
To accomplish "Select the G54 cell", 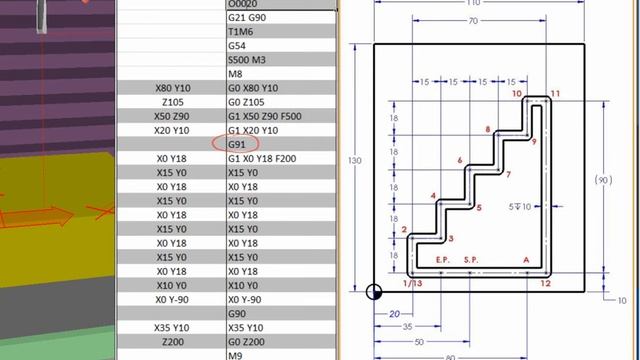I will coord(282,46).
